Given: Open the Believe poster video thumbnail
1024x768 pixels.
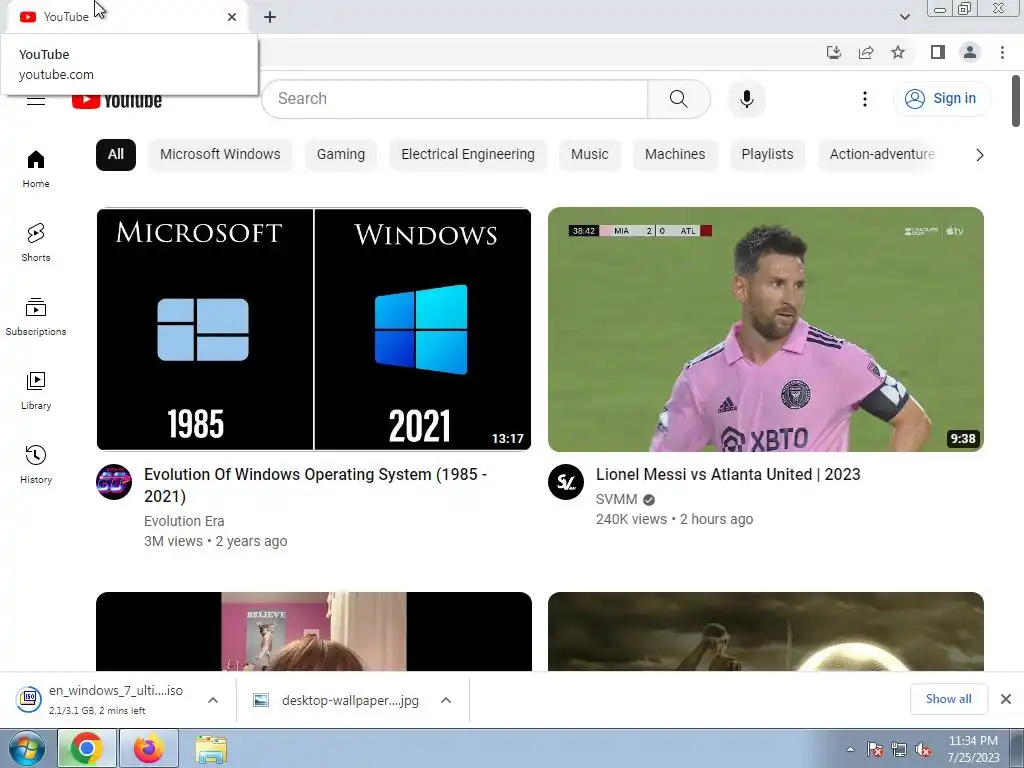Looking at the screenshot, I should coord(313,631).
